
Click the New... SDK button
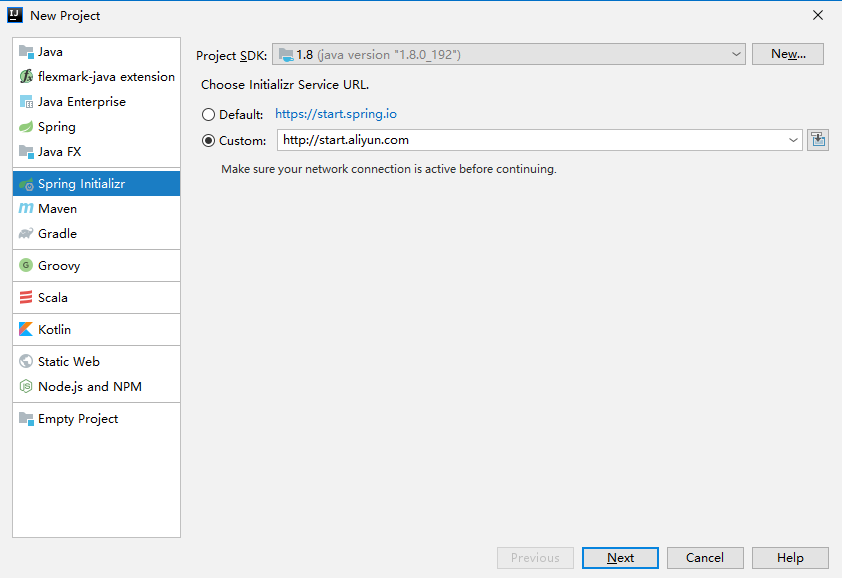[x=787, y=54]
